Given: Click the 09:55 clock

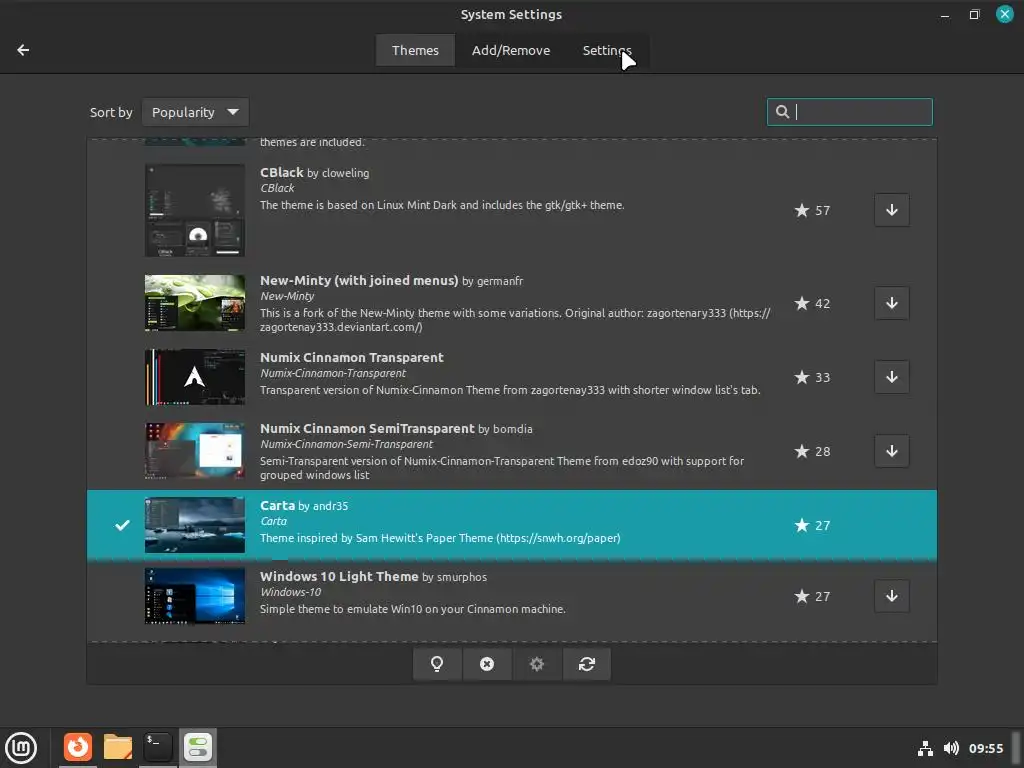Looking at the screenshot, I should point(985,748).
